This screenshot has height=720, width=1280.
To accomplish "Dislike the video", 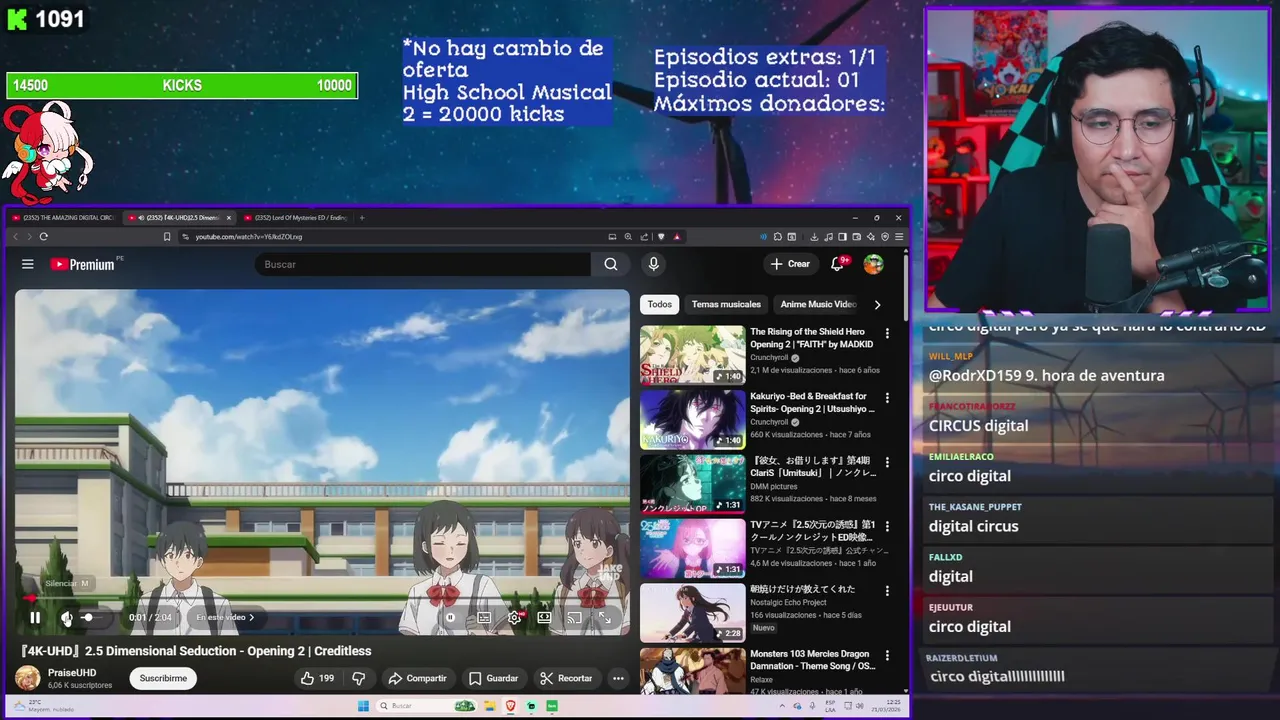I will click(358, 678).
